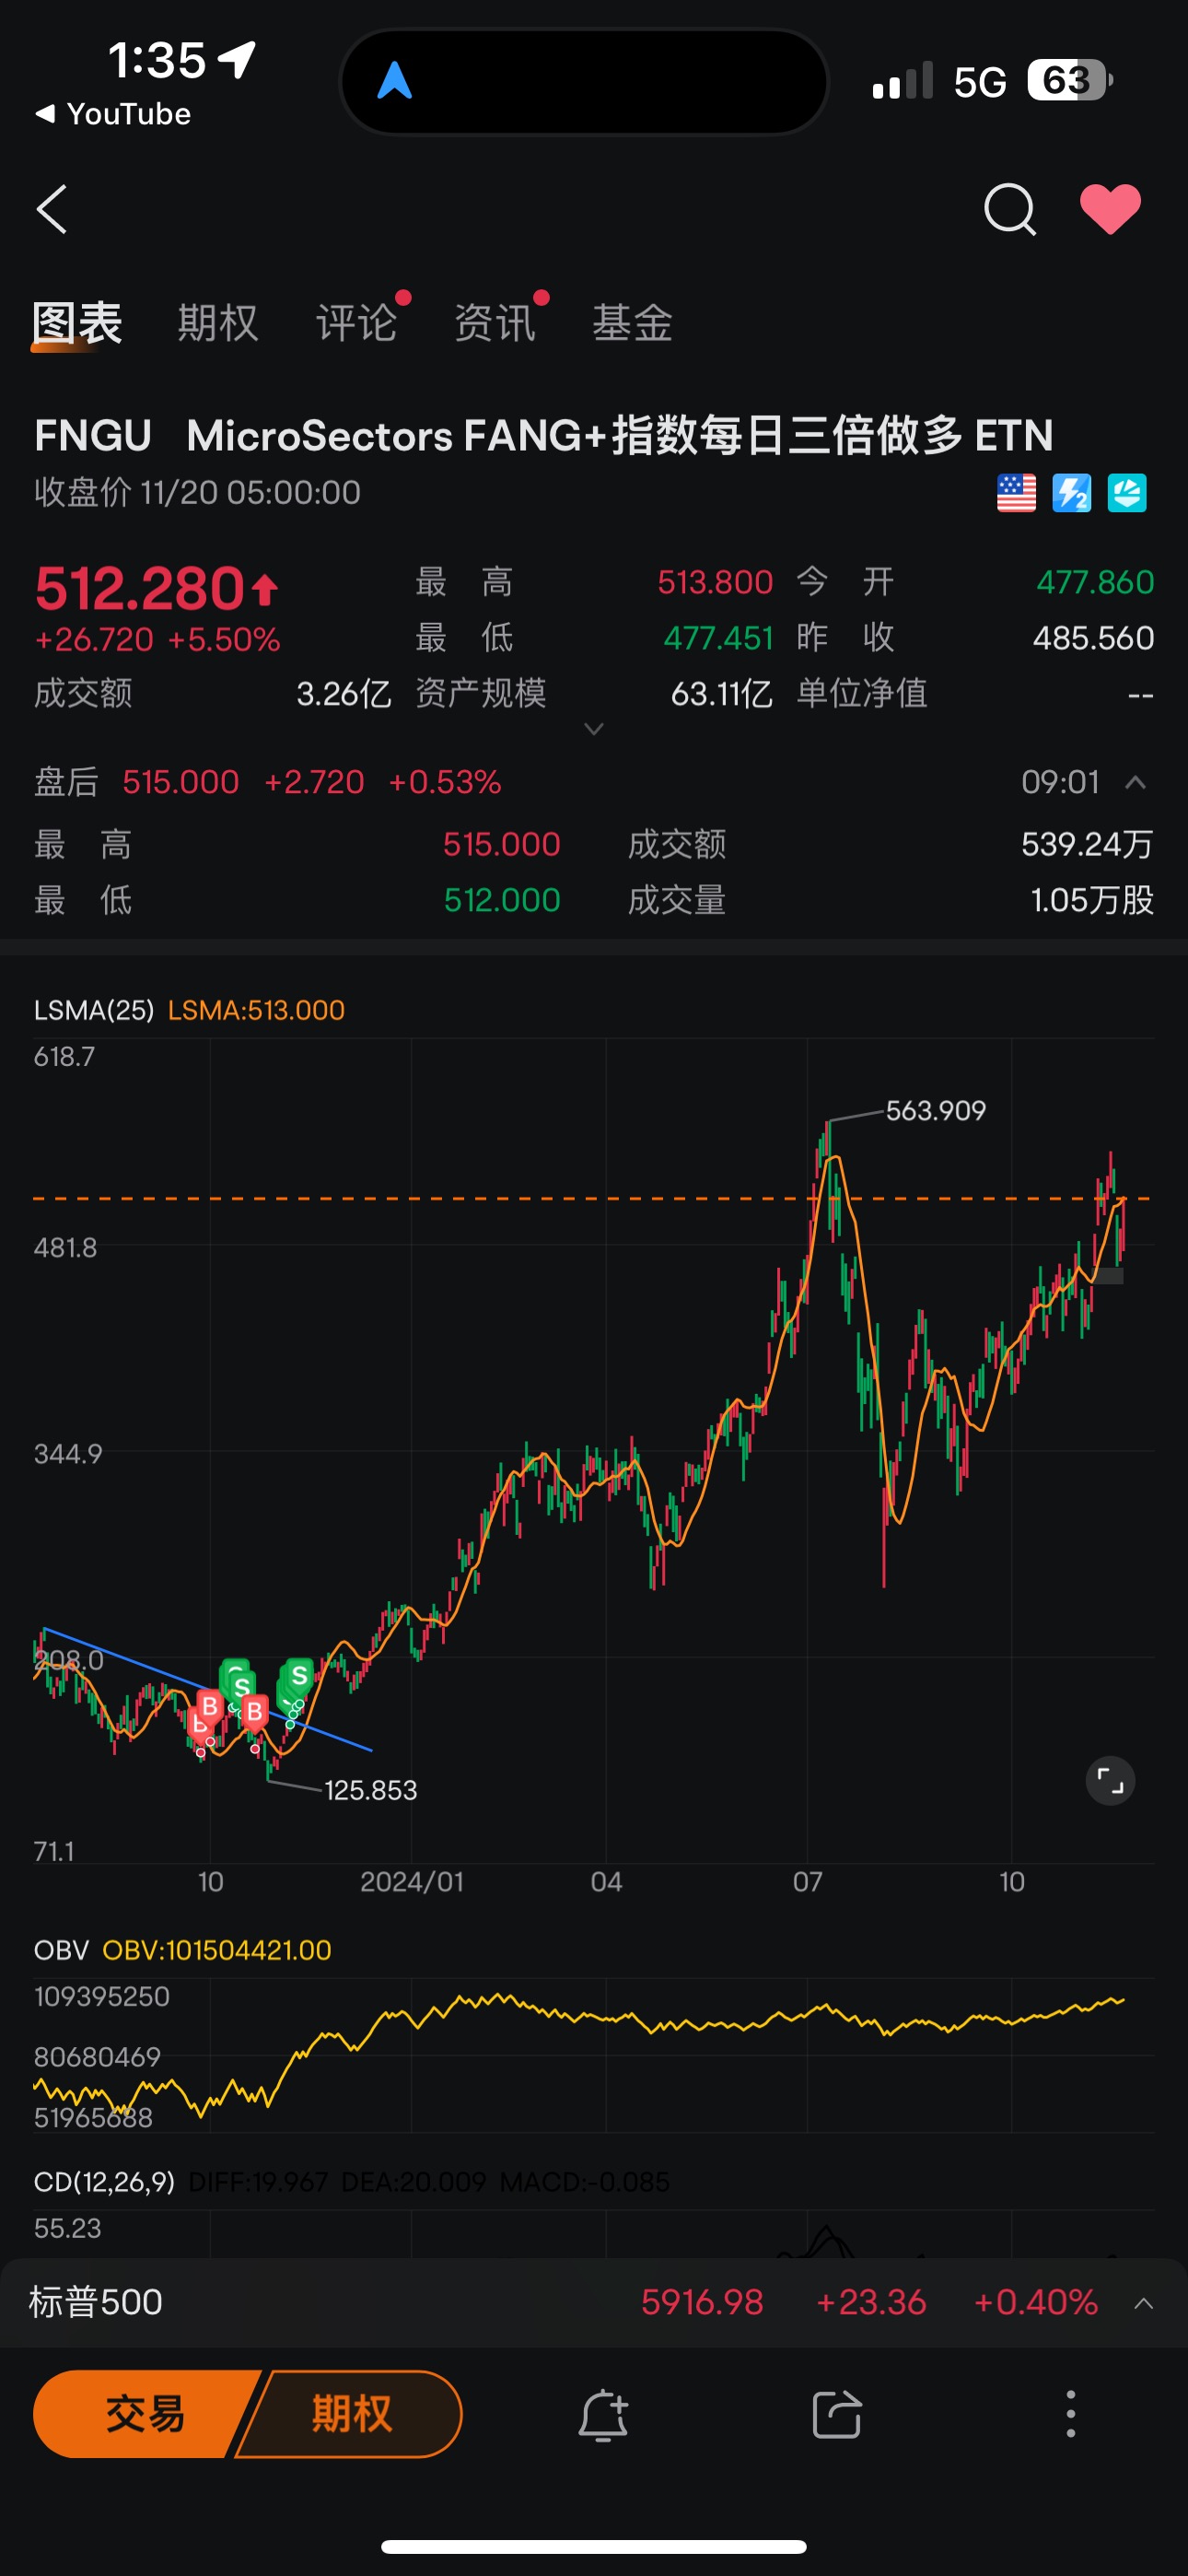
Task: Toggle the pink heart favorite icon
Action: point(1110,209)
